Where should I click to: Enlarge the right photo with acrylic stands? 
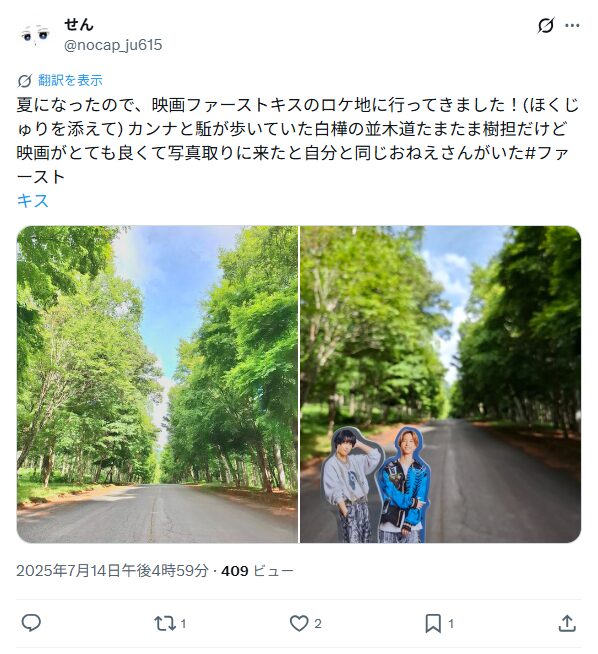point(440,384)
